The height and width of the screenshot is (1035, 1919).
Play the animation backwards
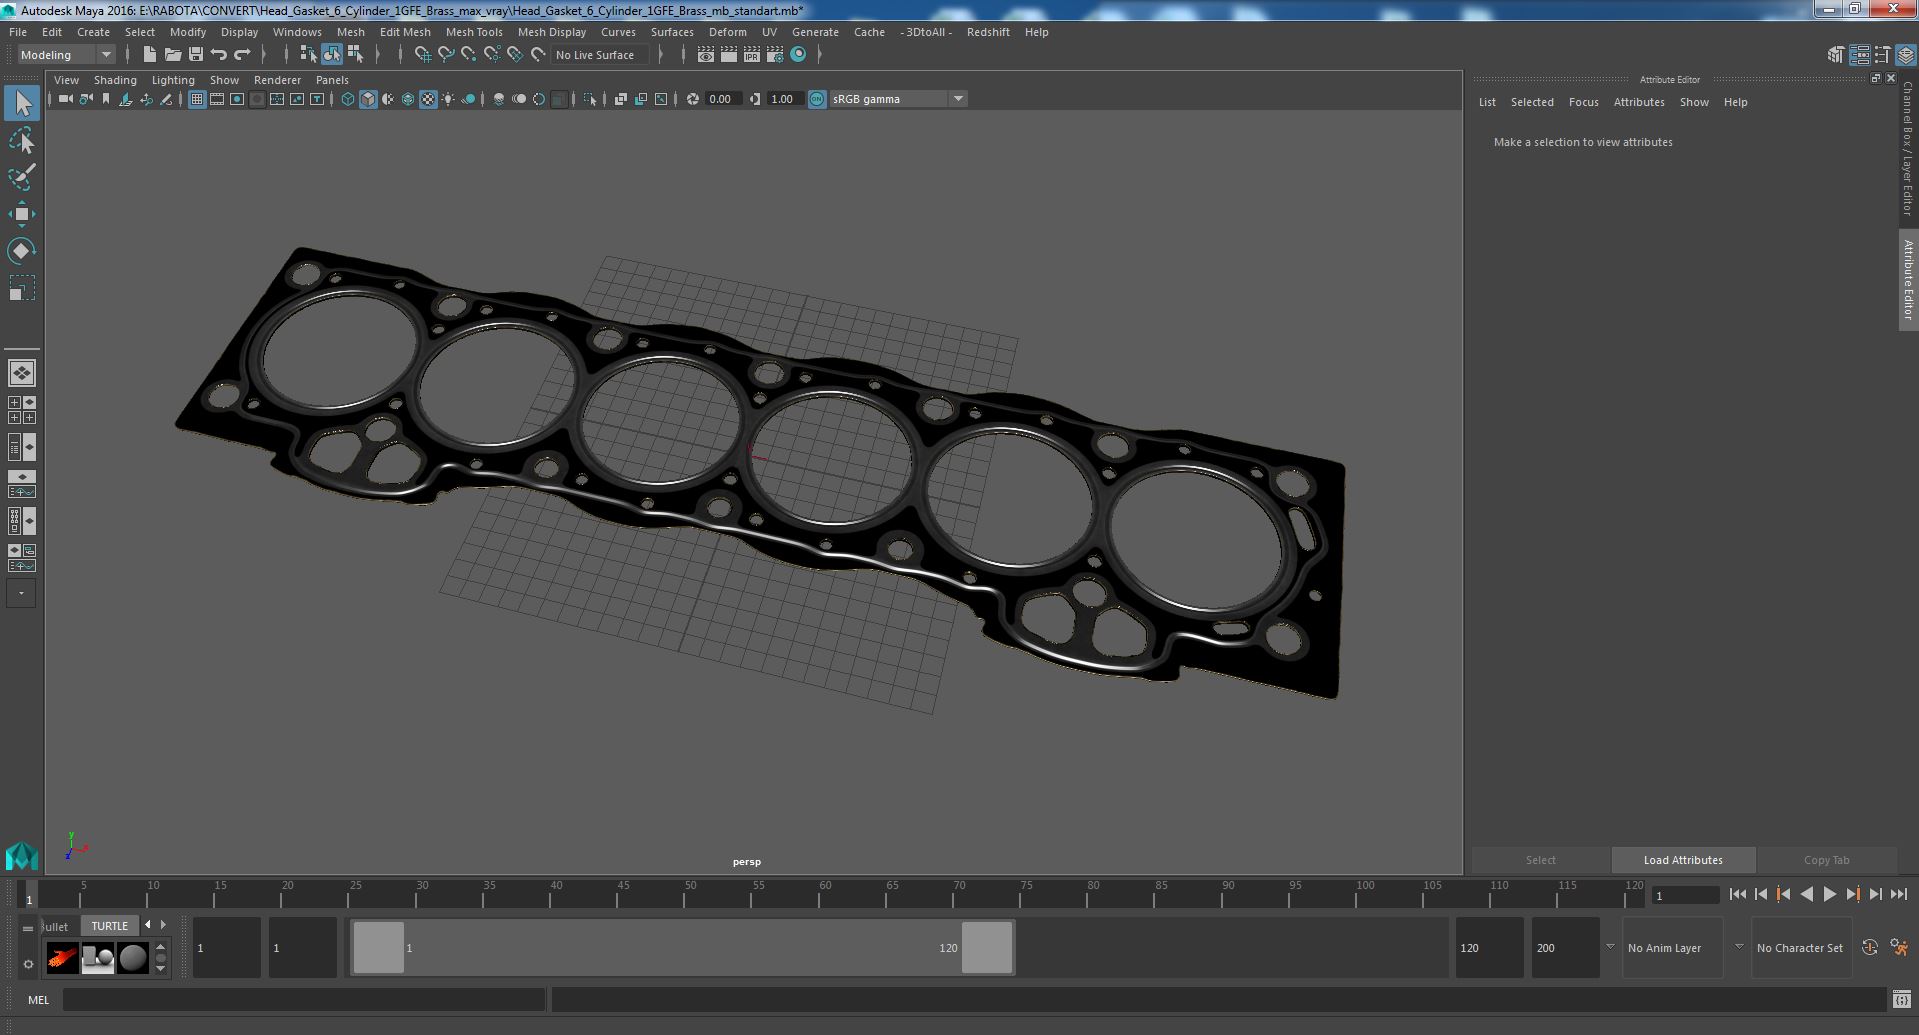(1806, 895)
